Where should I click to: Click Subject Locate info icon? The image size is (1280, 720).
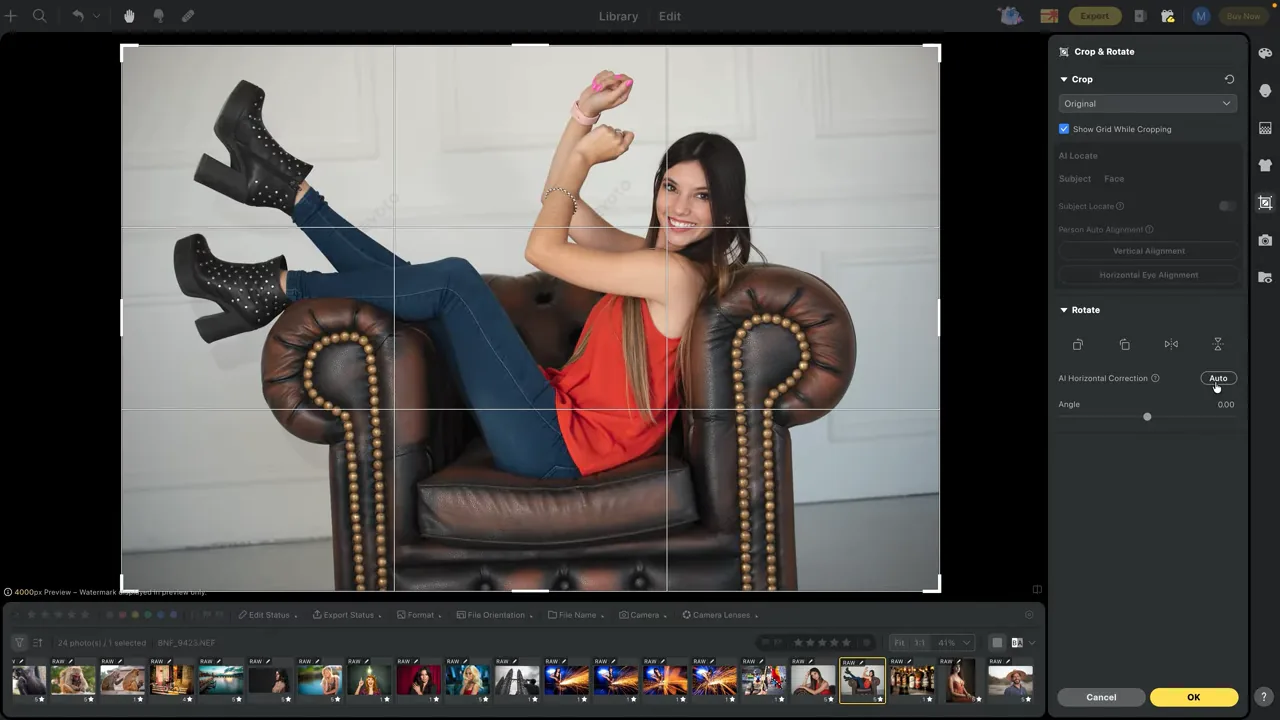tap(1120, 206)
